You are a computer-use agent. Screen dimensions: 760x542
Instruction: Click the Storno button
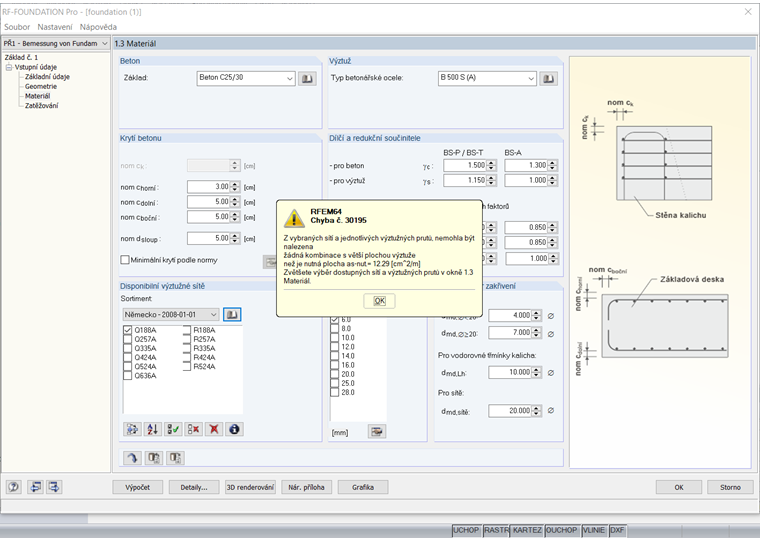click(730, 487)
